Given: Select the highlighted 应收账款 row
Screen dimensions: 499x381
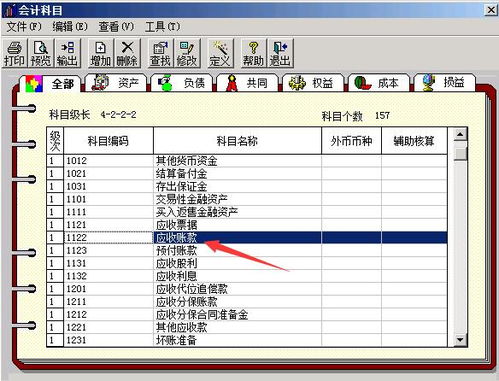Looking at the screenshot, I should click(x=247, y=238).
